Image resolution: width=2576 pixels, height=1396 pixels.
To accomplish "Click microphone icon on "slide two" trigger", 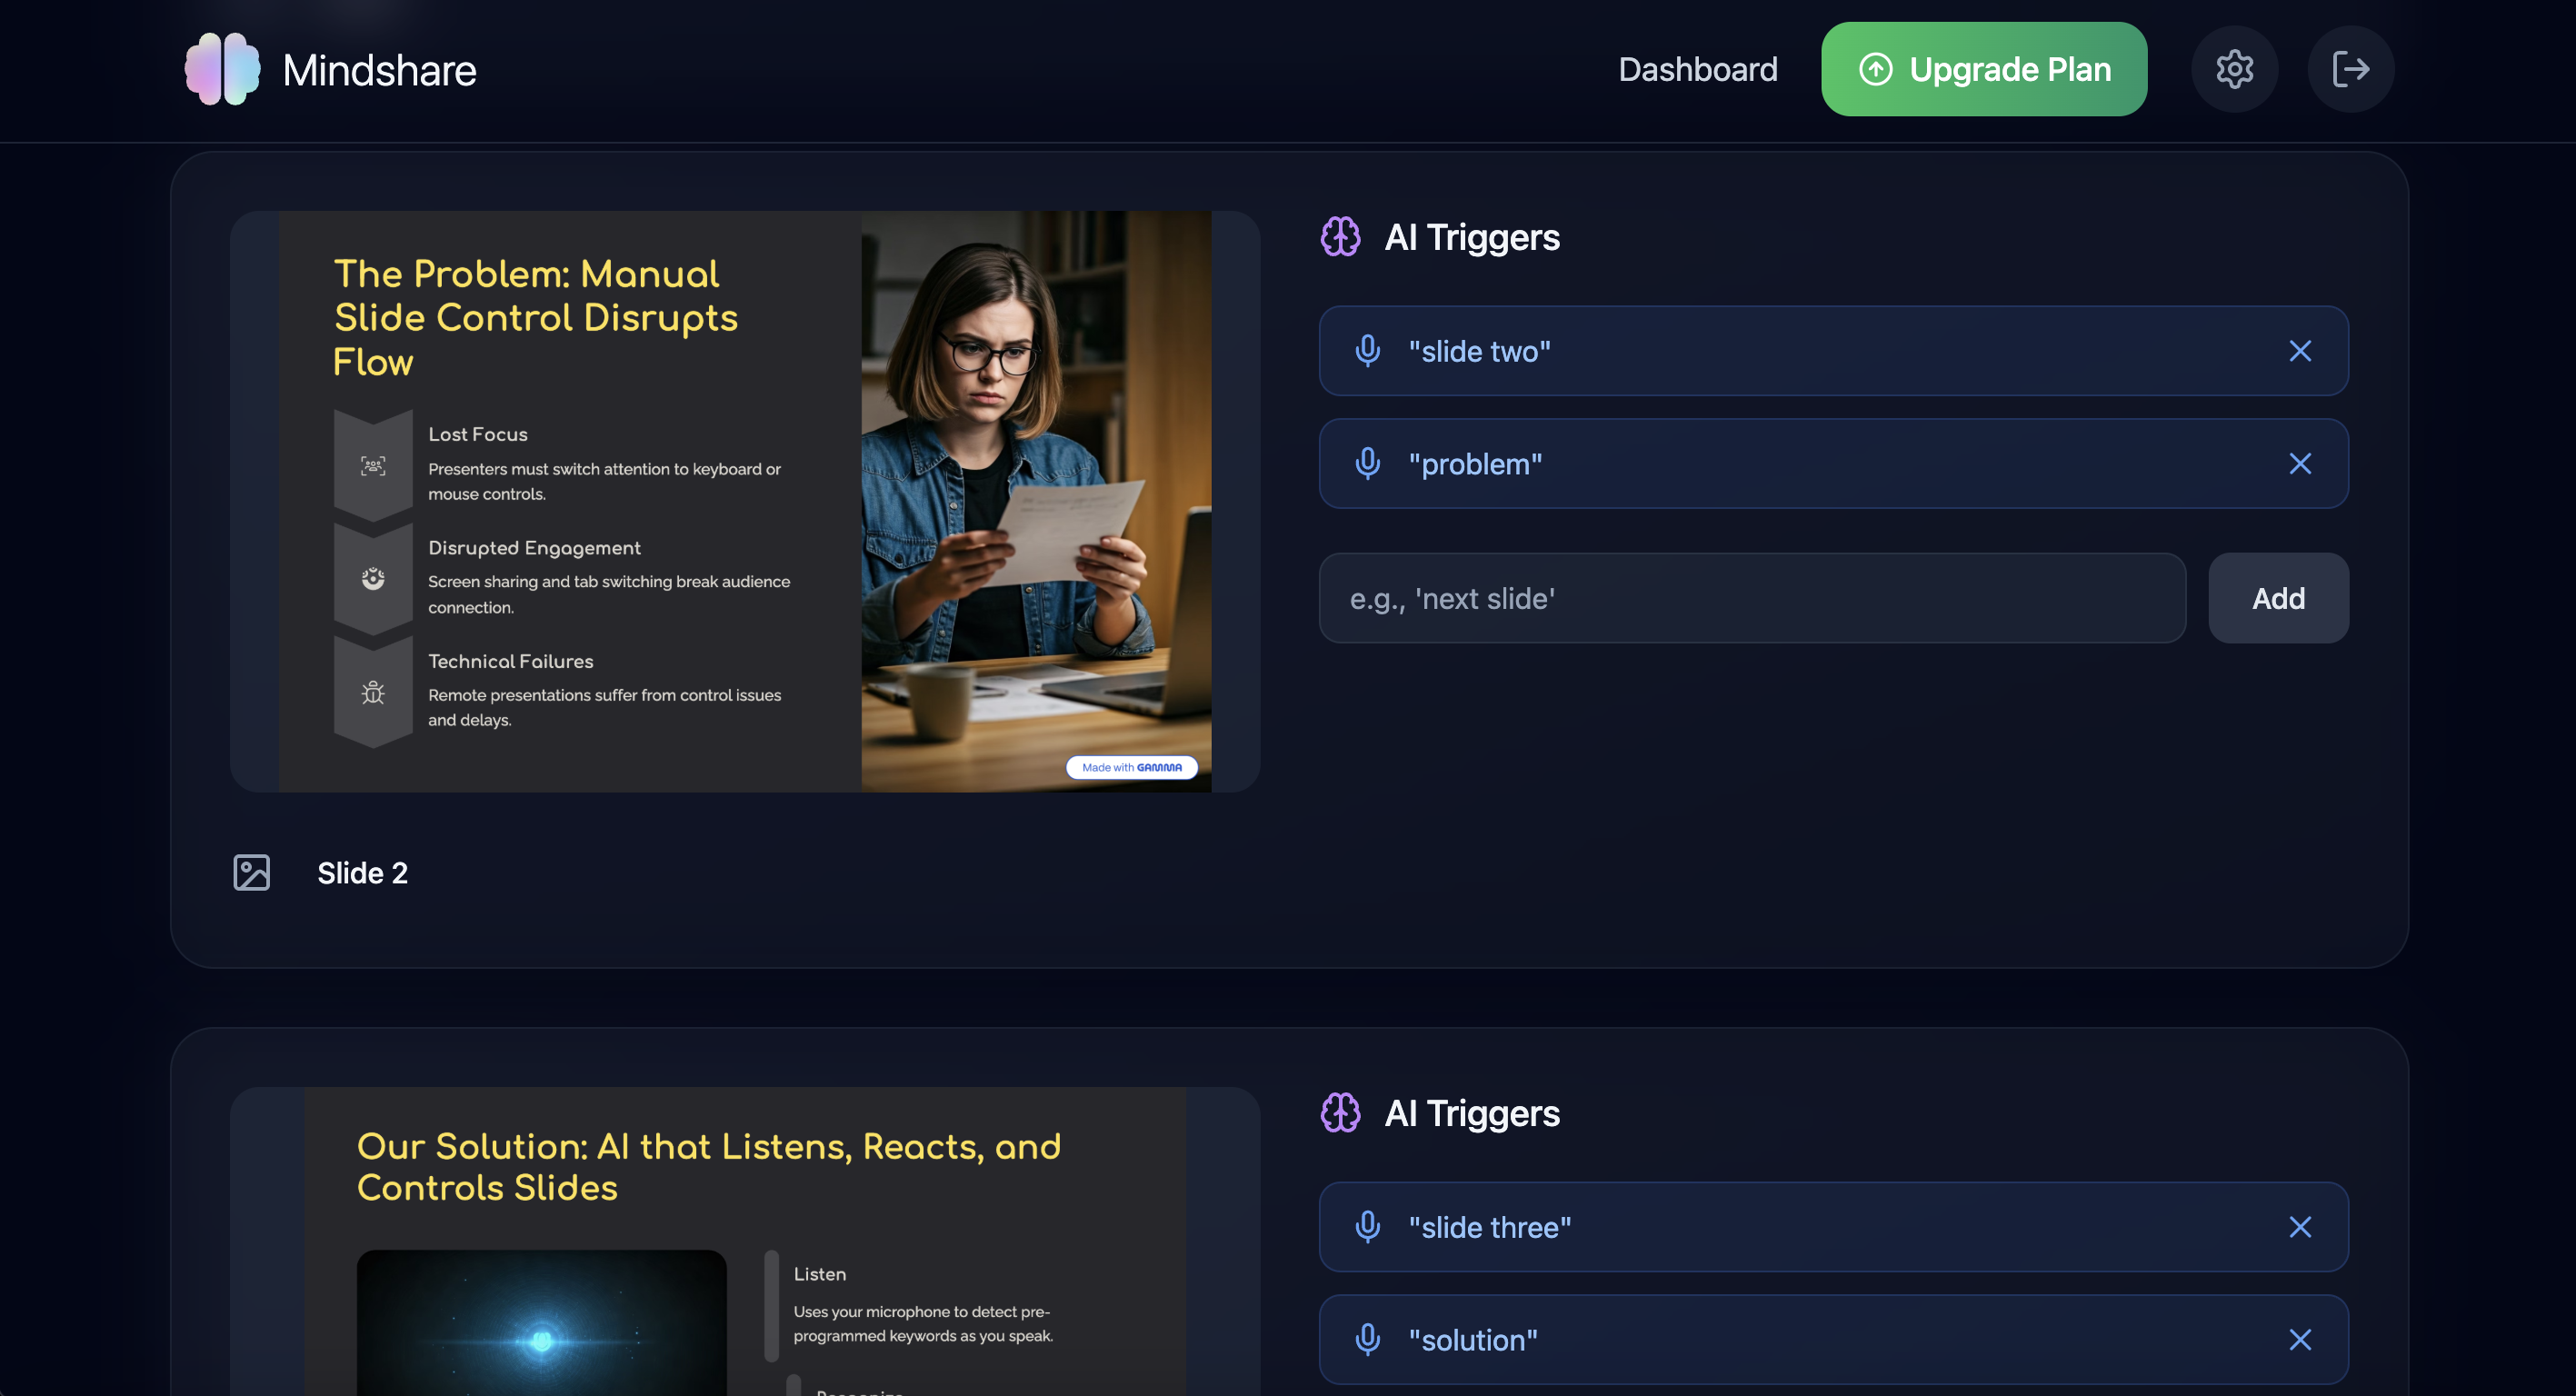I will [x=1367, y=351].
